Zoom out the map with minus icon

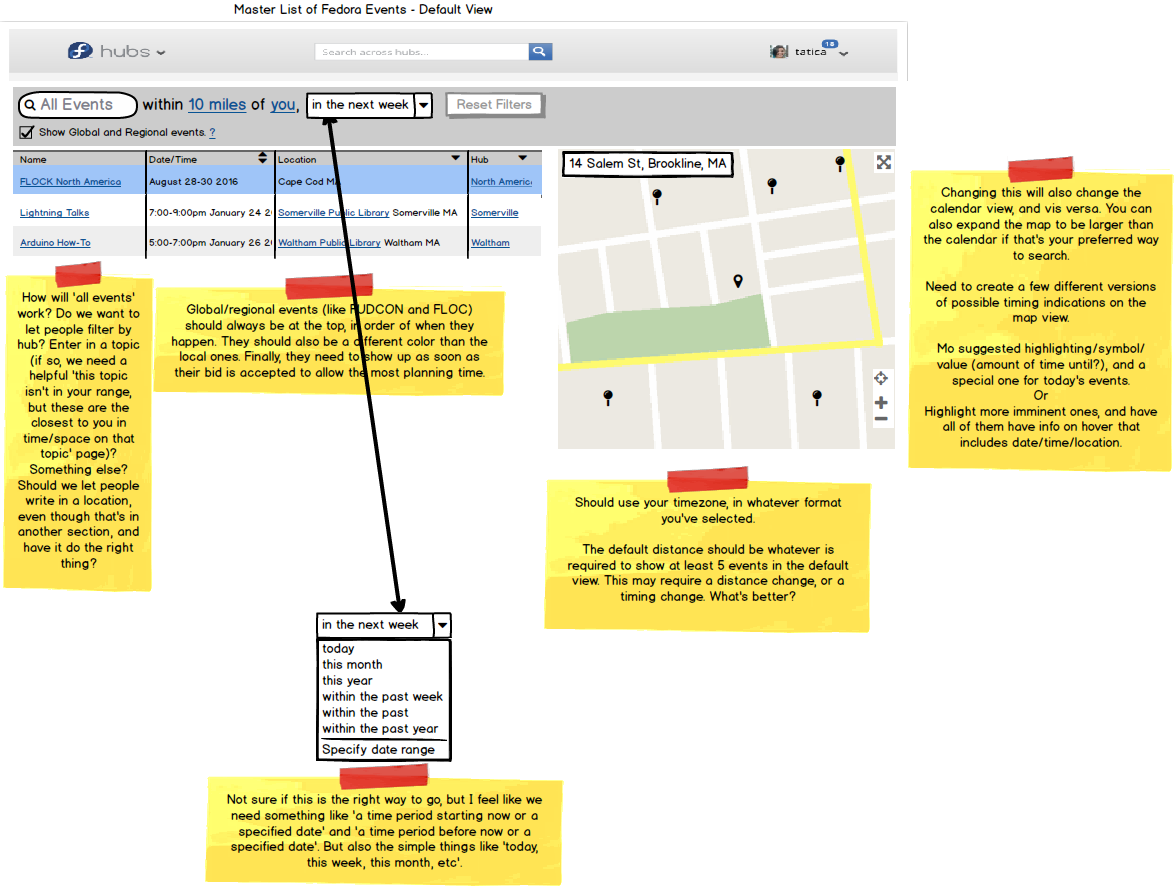881,419
